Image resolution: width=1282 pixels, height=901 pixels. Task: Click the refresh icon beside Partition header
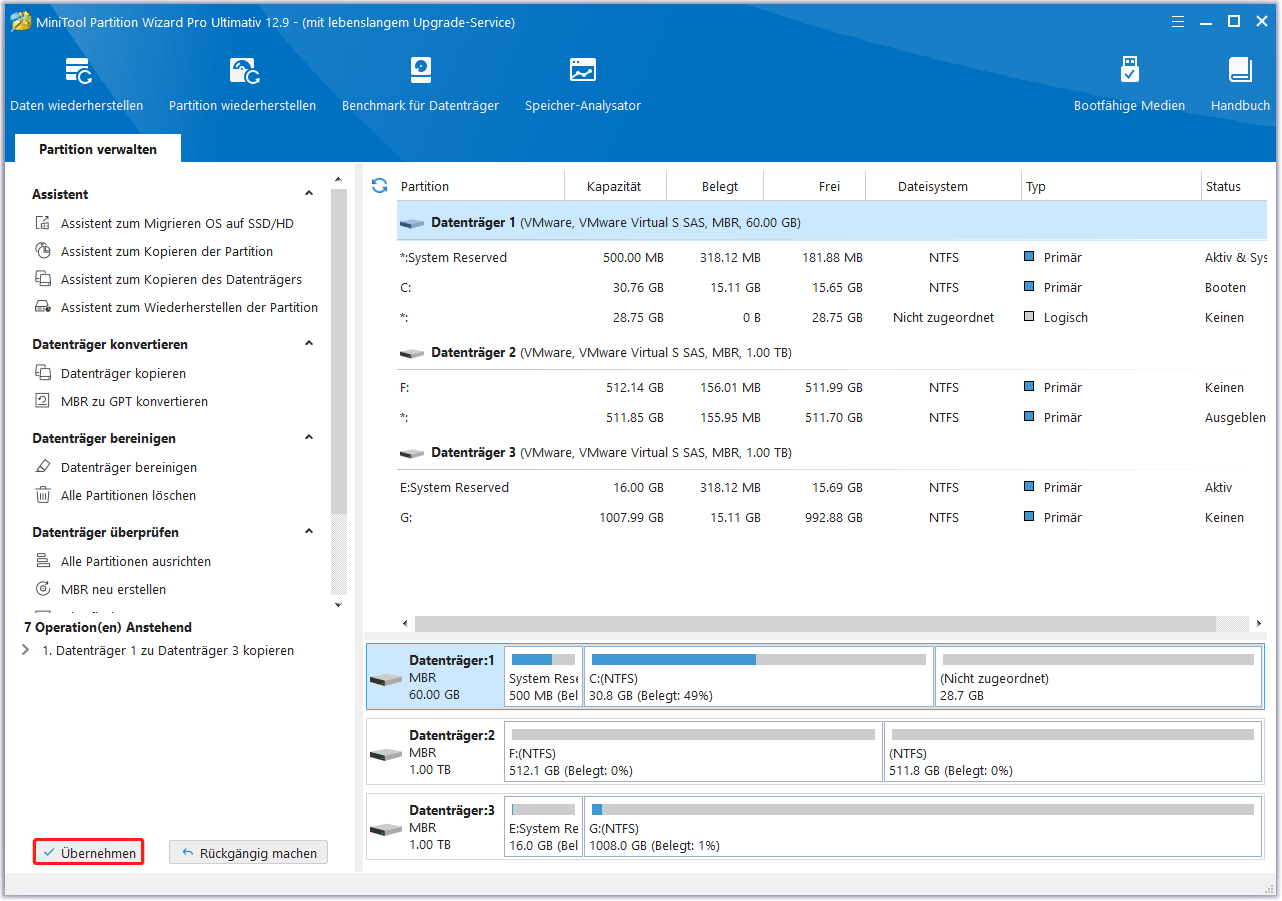tap(379, 186)
